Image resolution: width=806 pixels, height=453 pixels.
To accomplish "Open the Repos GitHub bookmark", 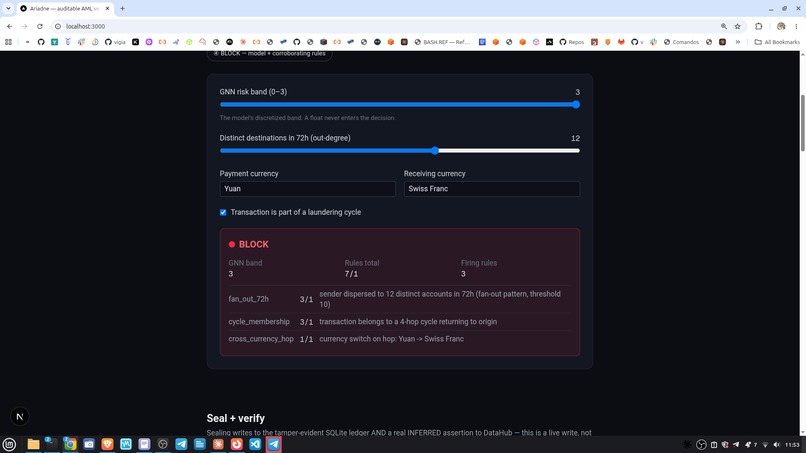I will coord(572,42).
